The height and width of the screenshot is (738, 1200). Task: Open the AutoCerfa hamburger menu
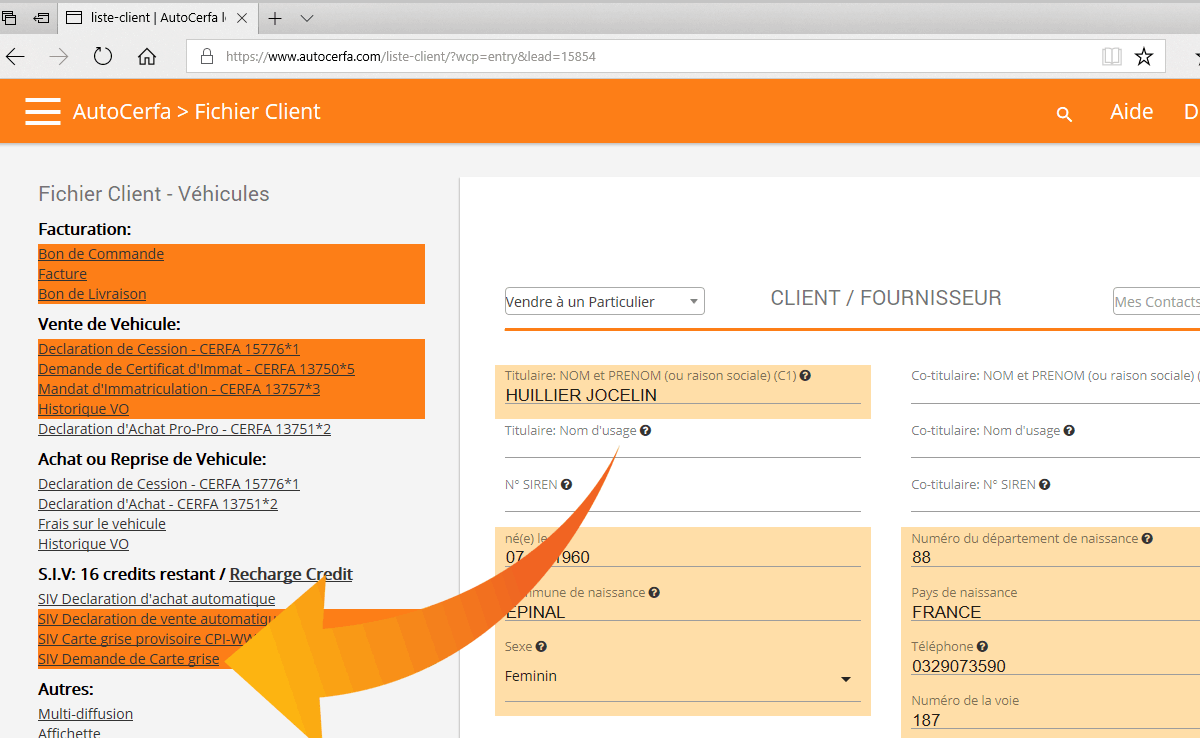coord(43,112)
